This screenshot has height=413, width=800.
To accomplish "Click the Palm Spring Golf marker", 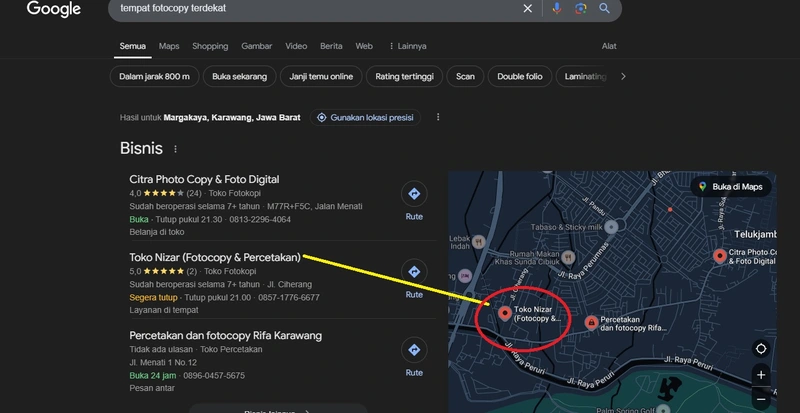I will [663, 409].
